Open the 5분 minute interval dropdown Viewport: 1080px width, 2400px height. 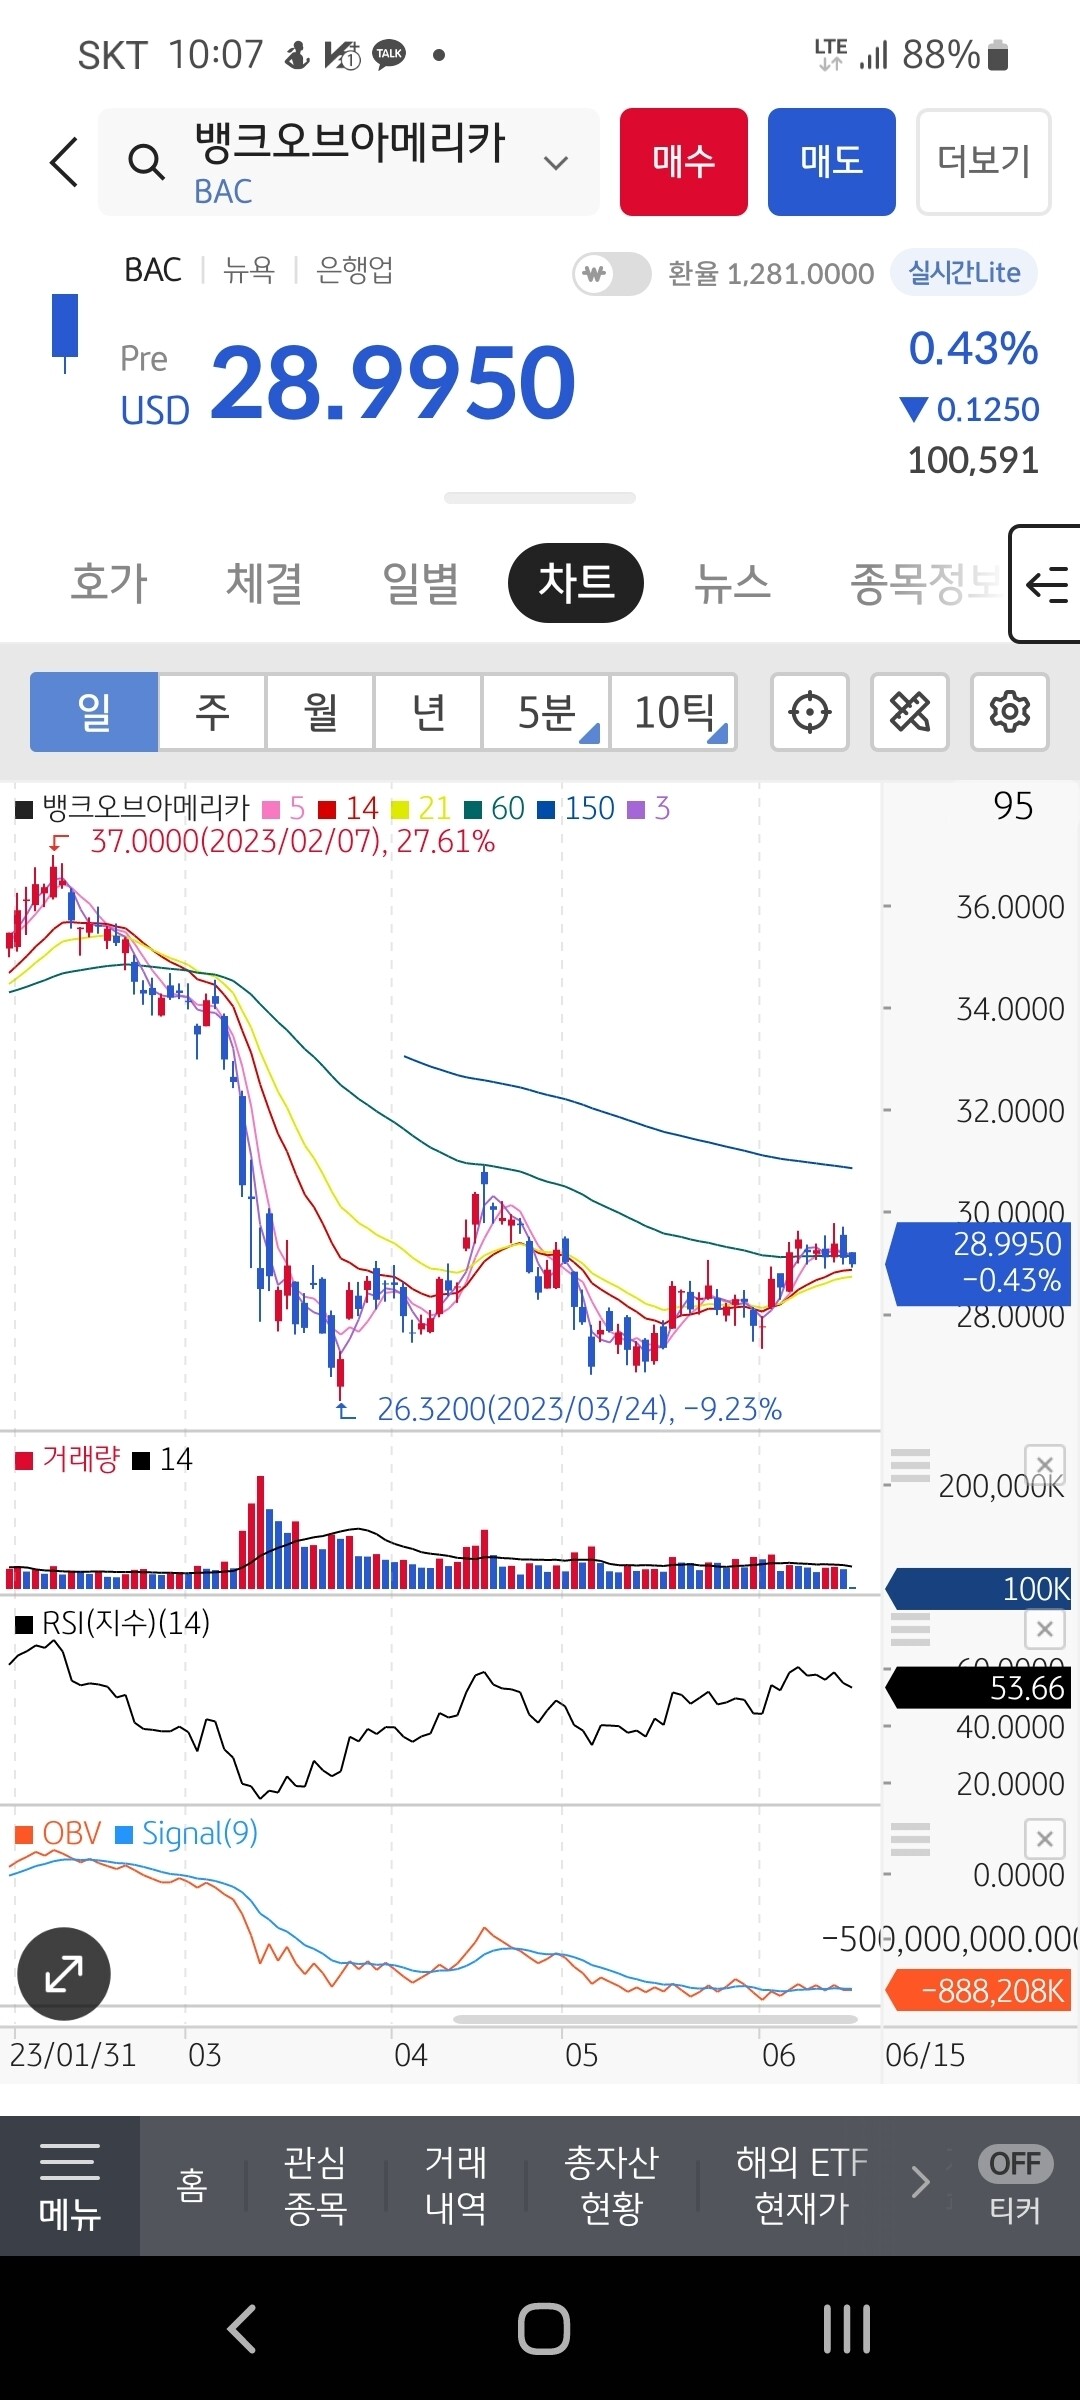(x=546, y=712)
